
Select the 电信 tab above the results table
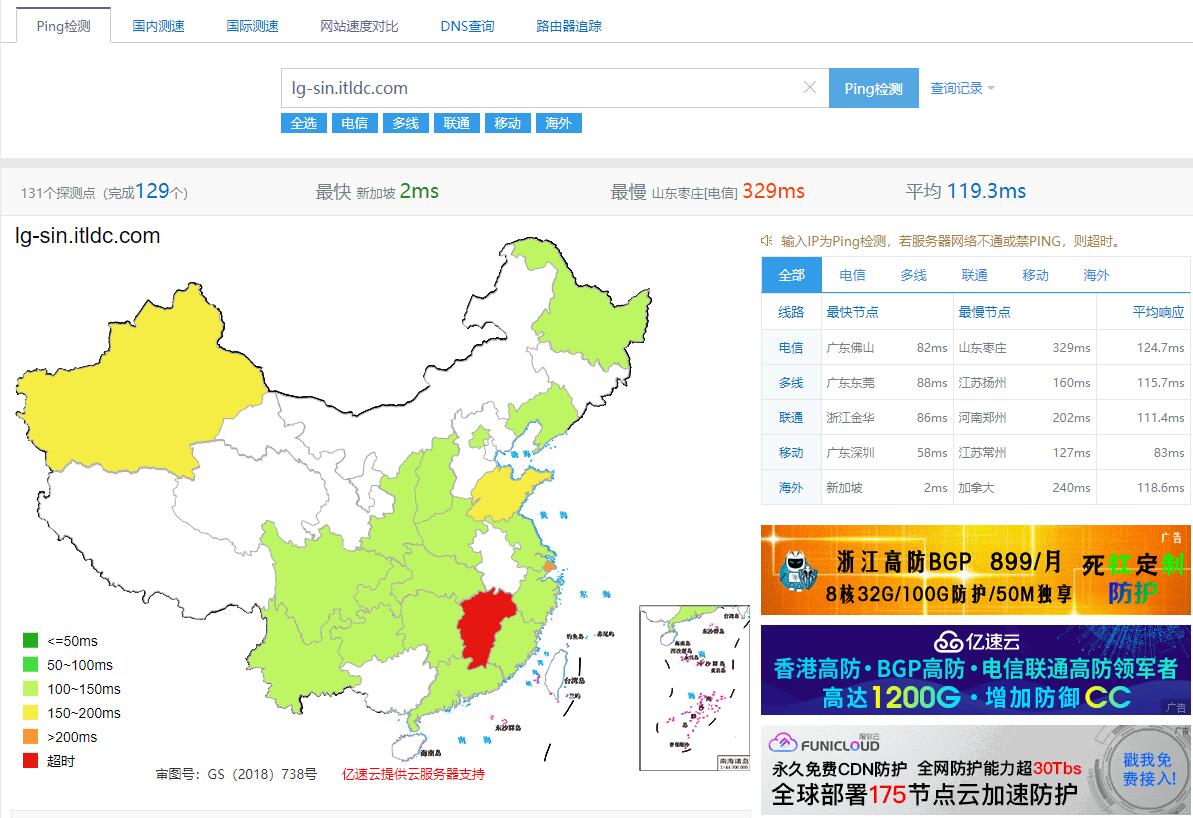pos(852,275)
